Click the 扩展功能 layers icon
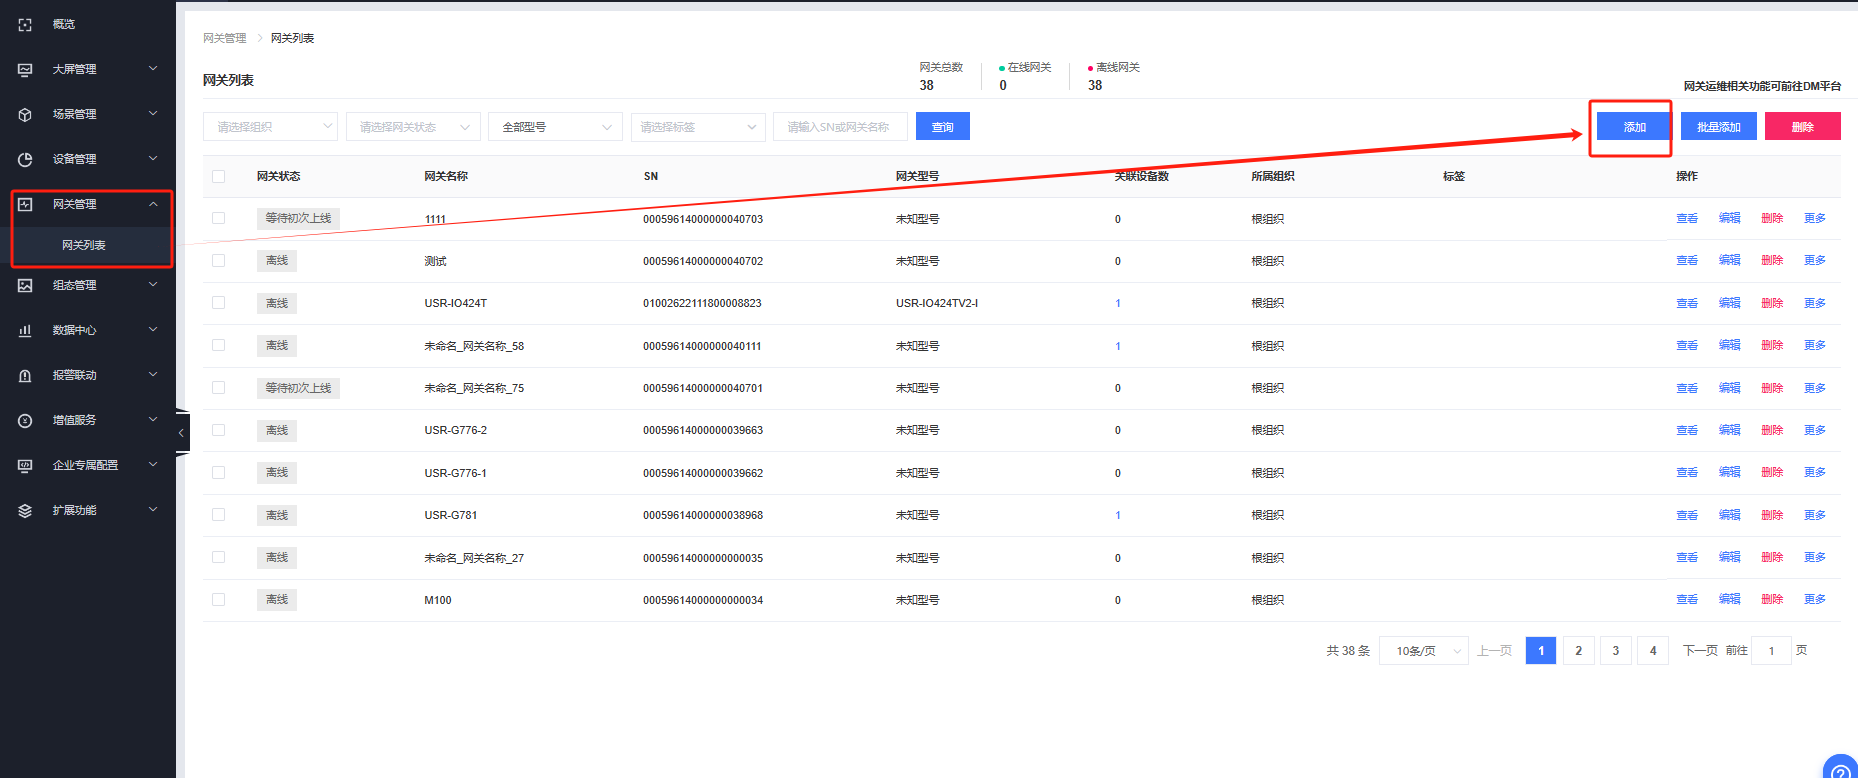Screen dimensions: 1858x778 point(25,510)
